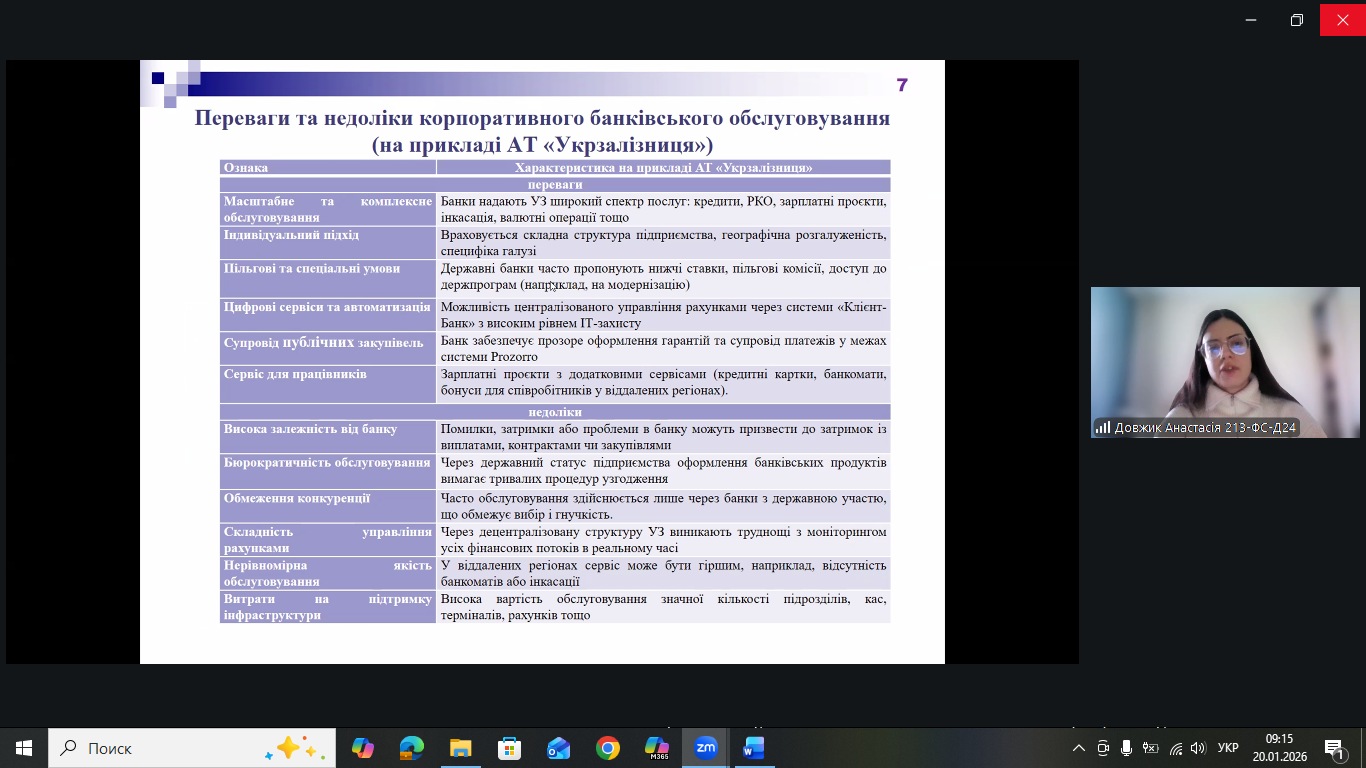The height and width of the screenshot is (768, 1366).
Task: Switch the УКР keyboard language
Action: click(1228, 748)
